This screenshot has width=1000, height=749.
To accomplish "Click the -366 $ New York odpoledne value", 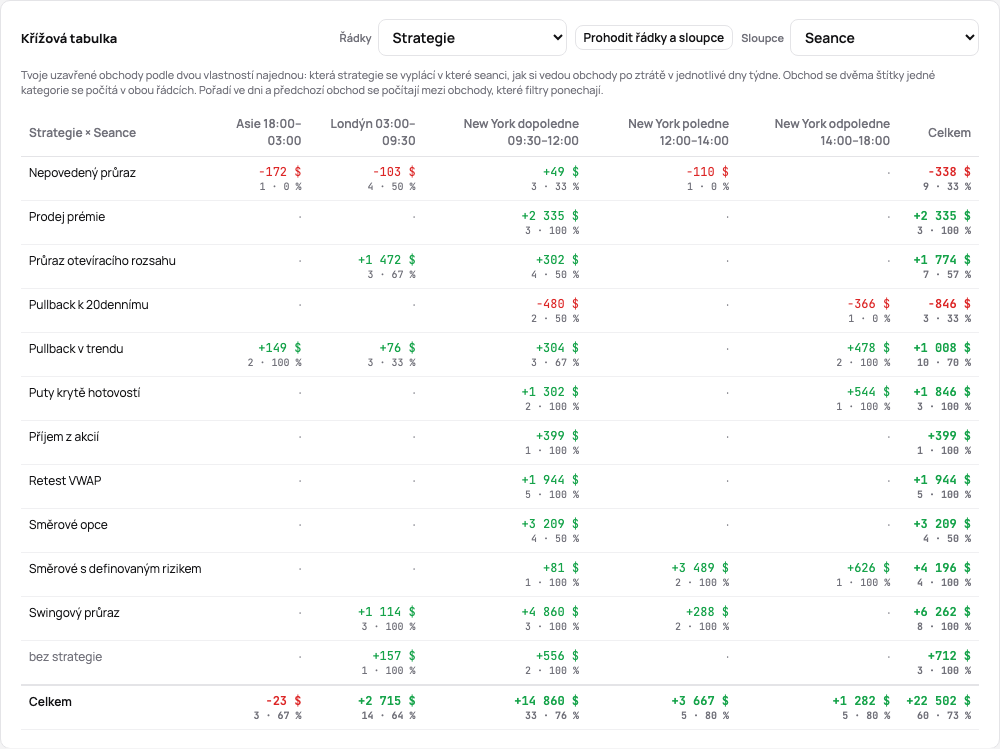I will (869, 304).
